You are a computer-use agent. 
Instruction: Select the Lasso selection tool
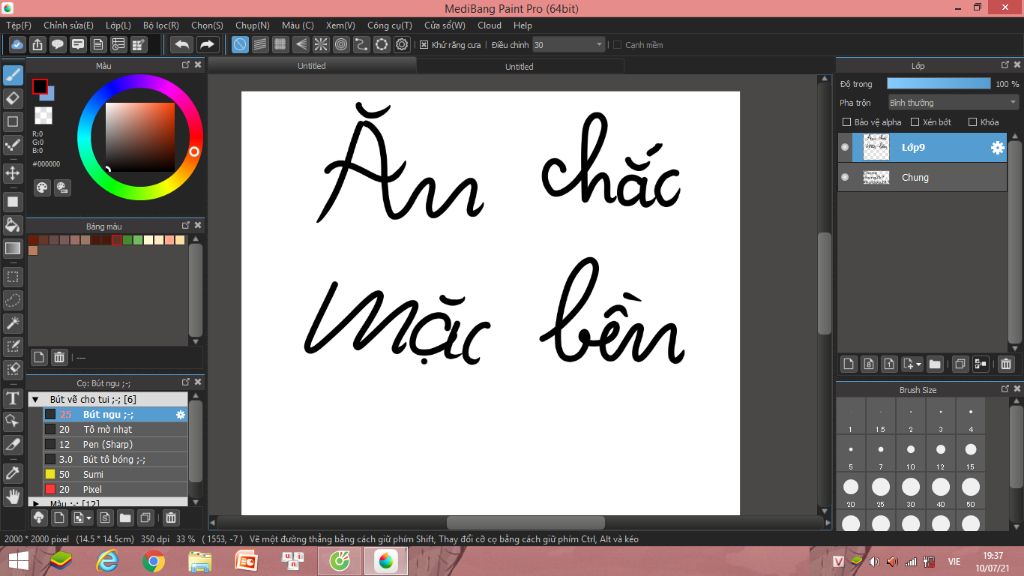[x=12, y=300]
